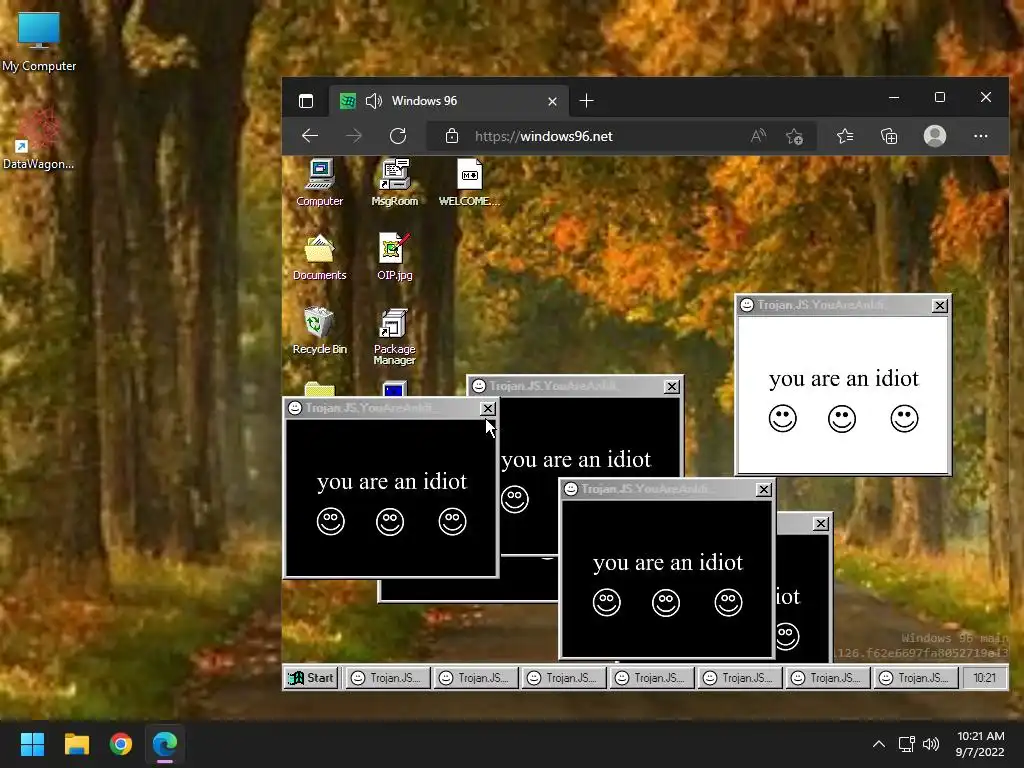The width and height of the screenshot is (1024, 768).
Task: Click the Windows 96 taskbar clock 10:21
Action: pyautogui.click(x=985, y=678)
